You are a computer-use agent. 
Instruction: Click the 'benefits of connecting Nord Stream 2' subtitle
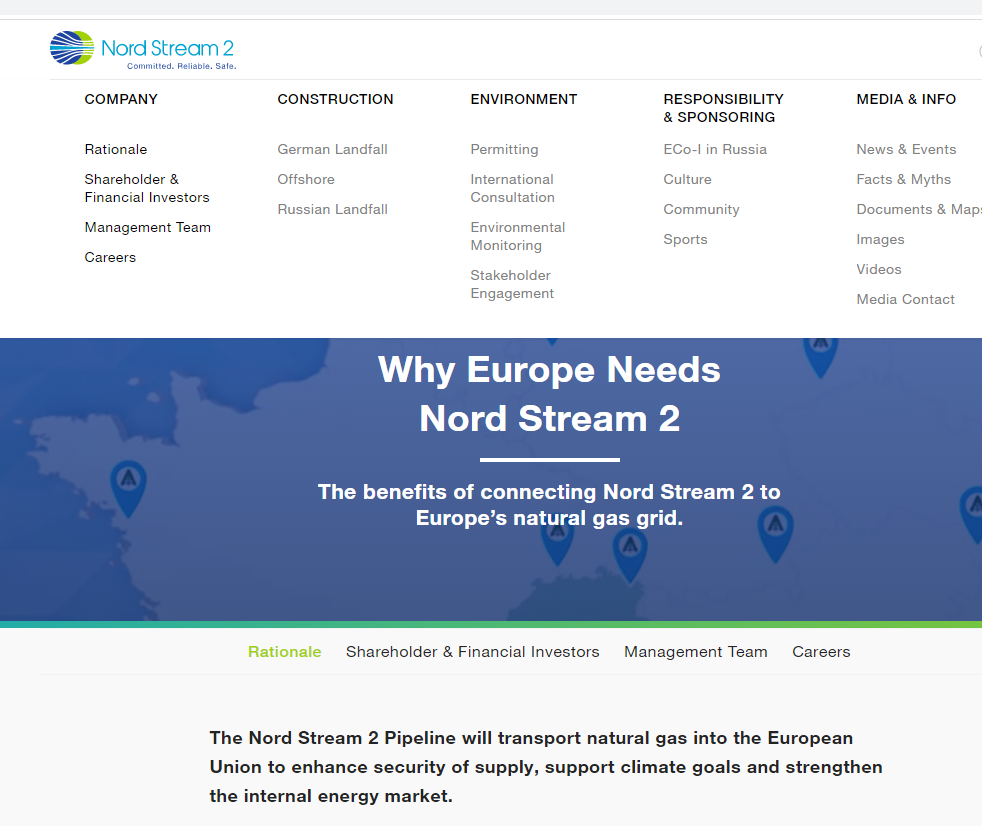(549, 505)
